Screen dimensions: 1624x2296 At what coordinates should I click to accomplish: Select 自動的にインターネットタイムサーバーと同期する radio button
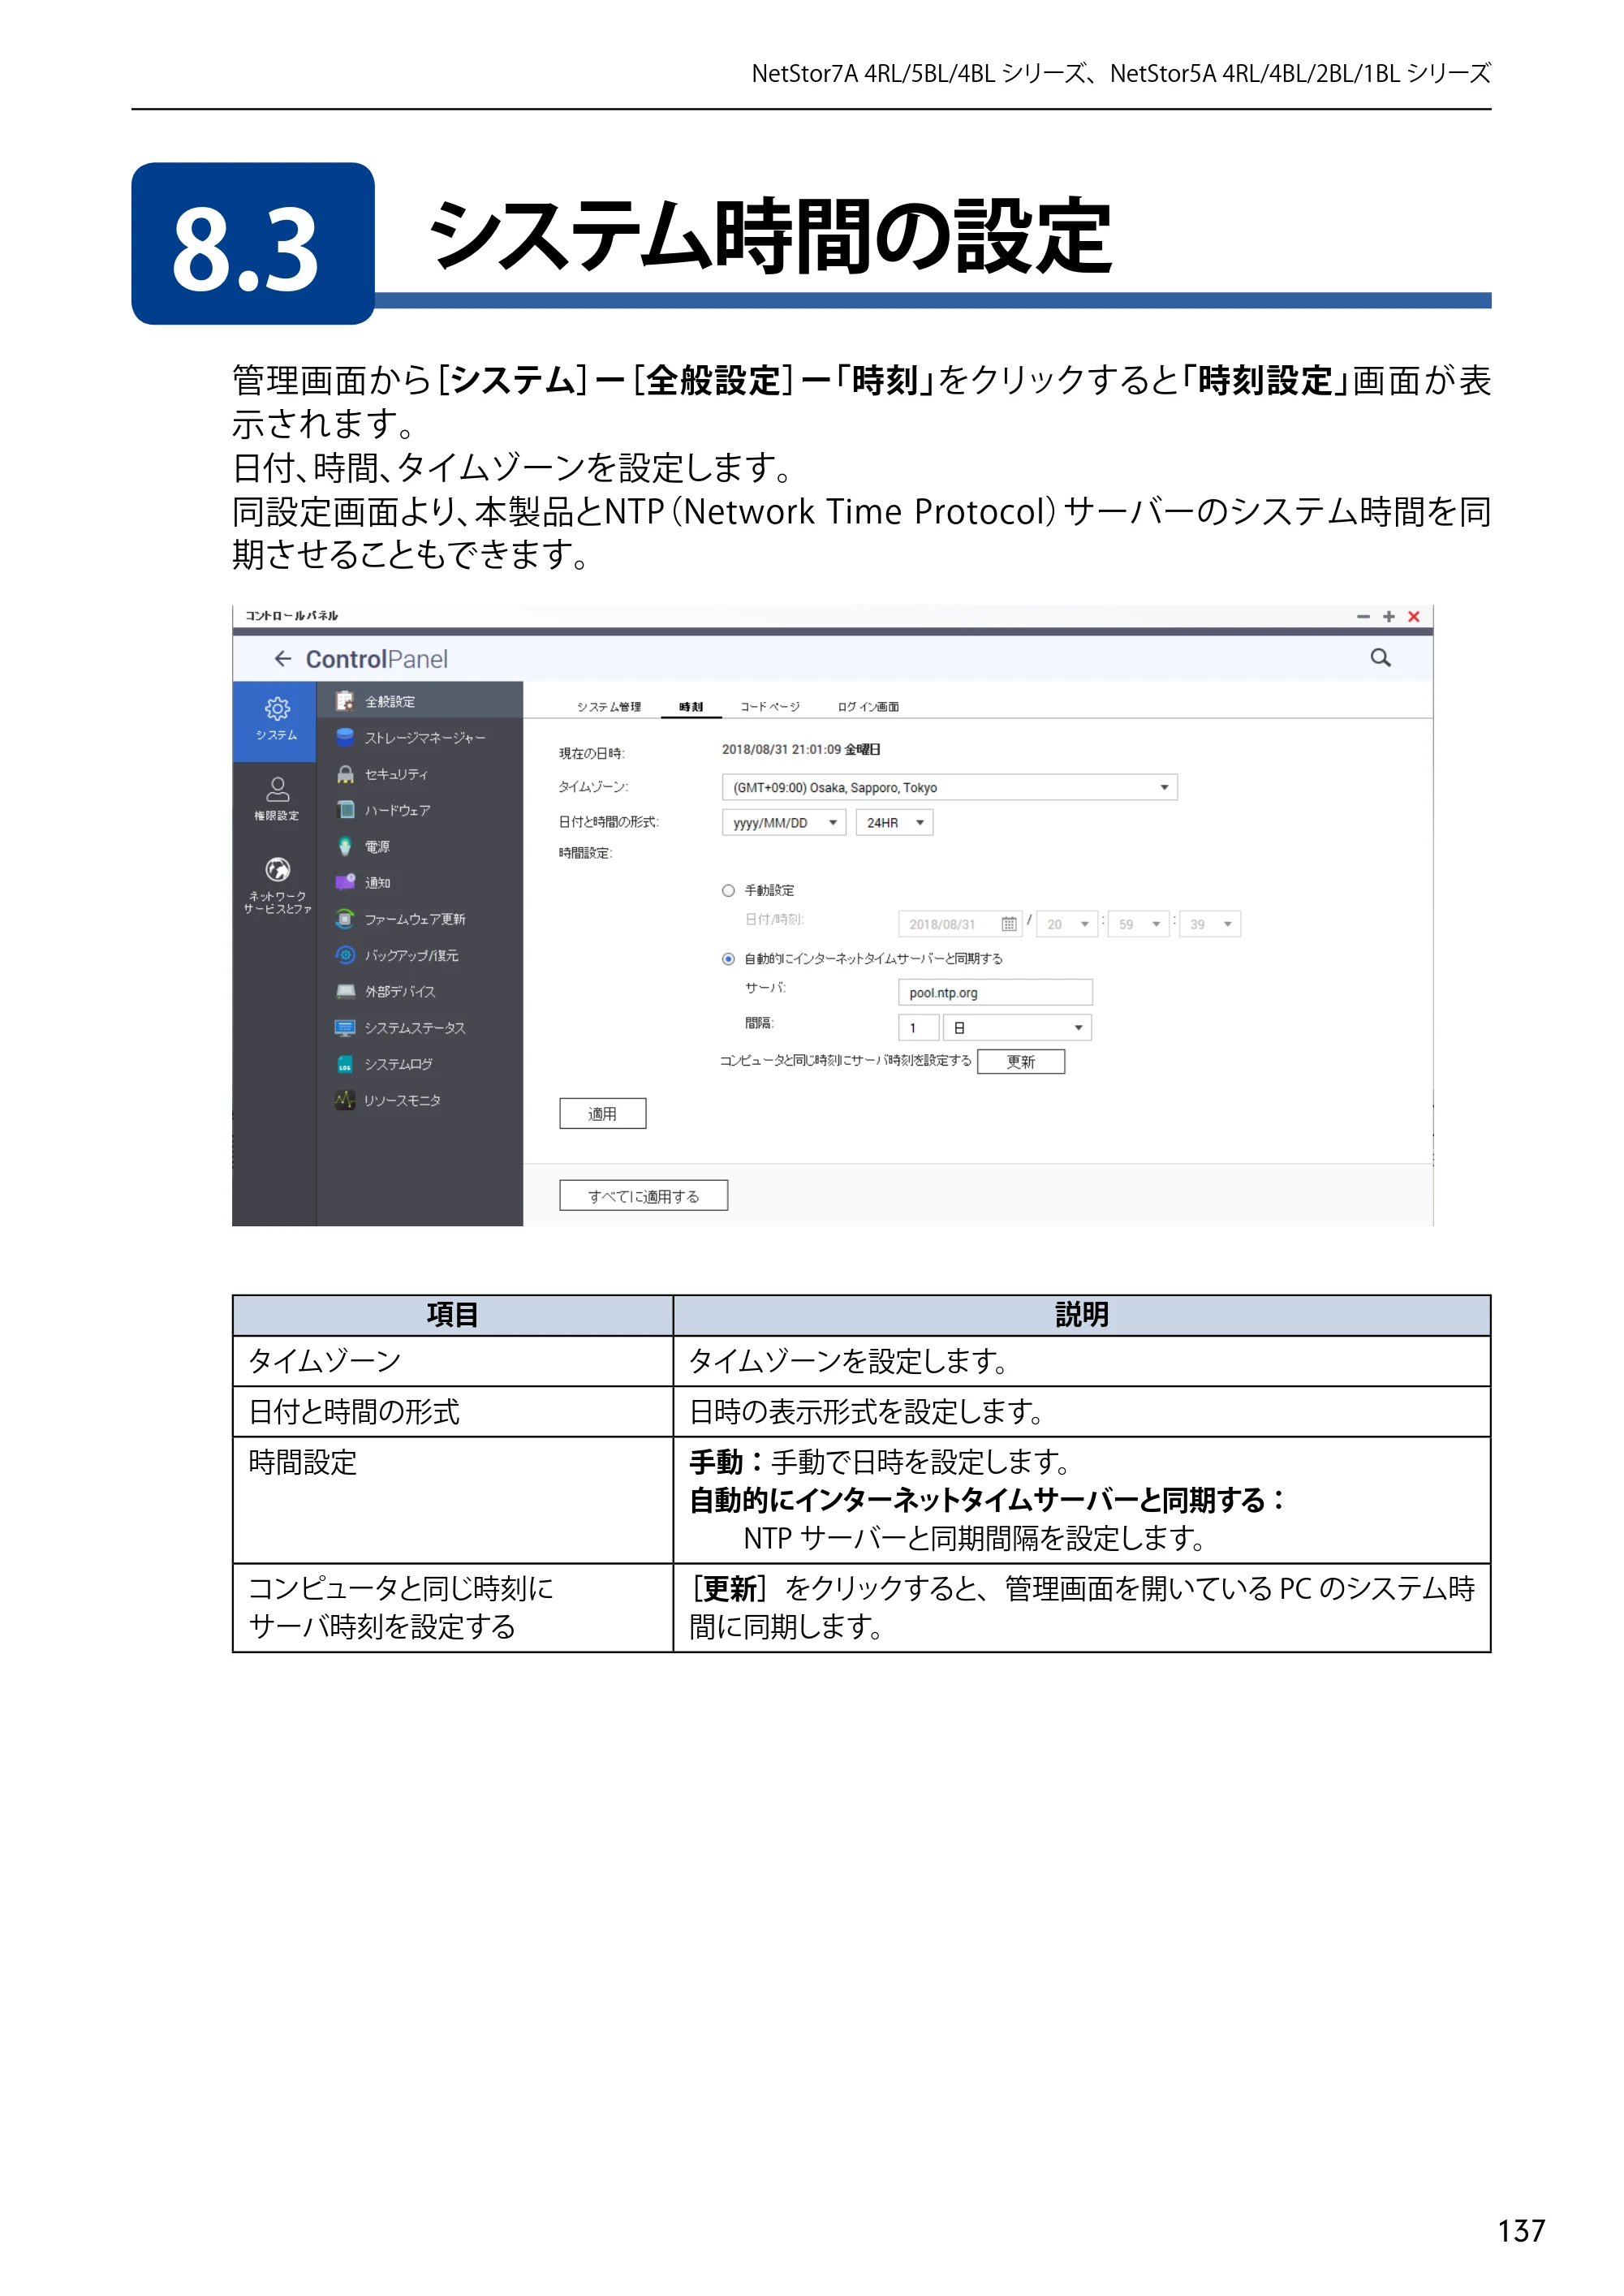(728, 959)
